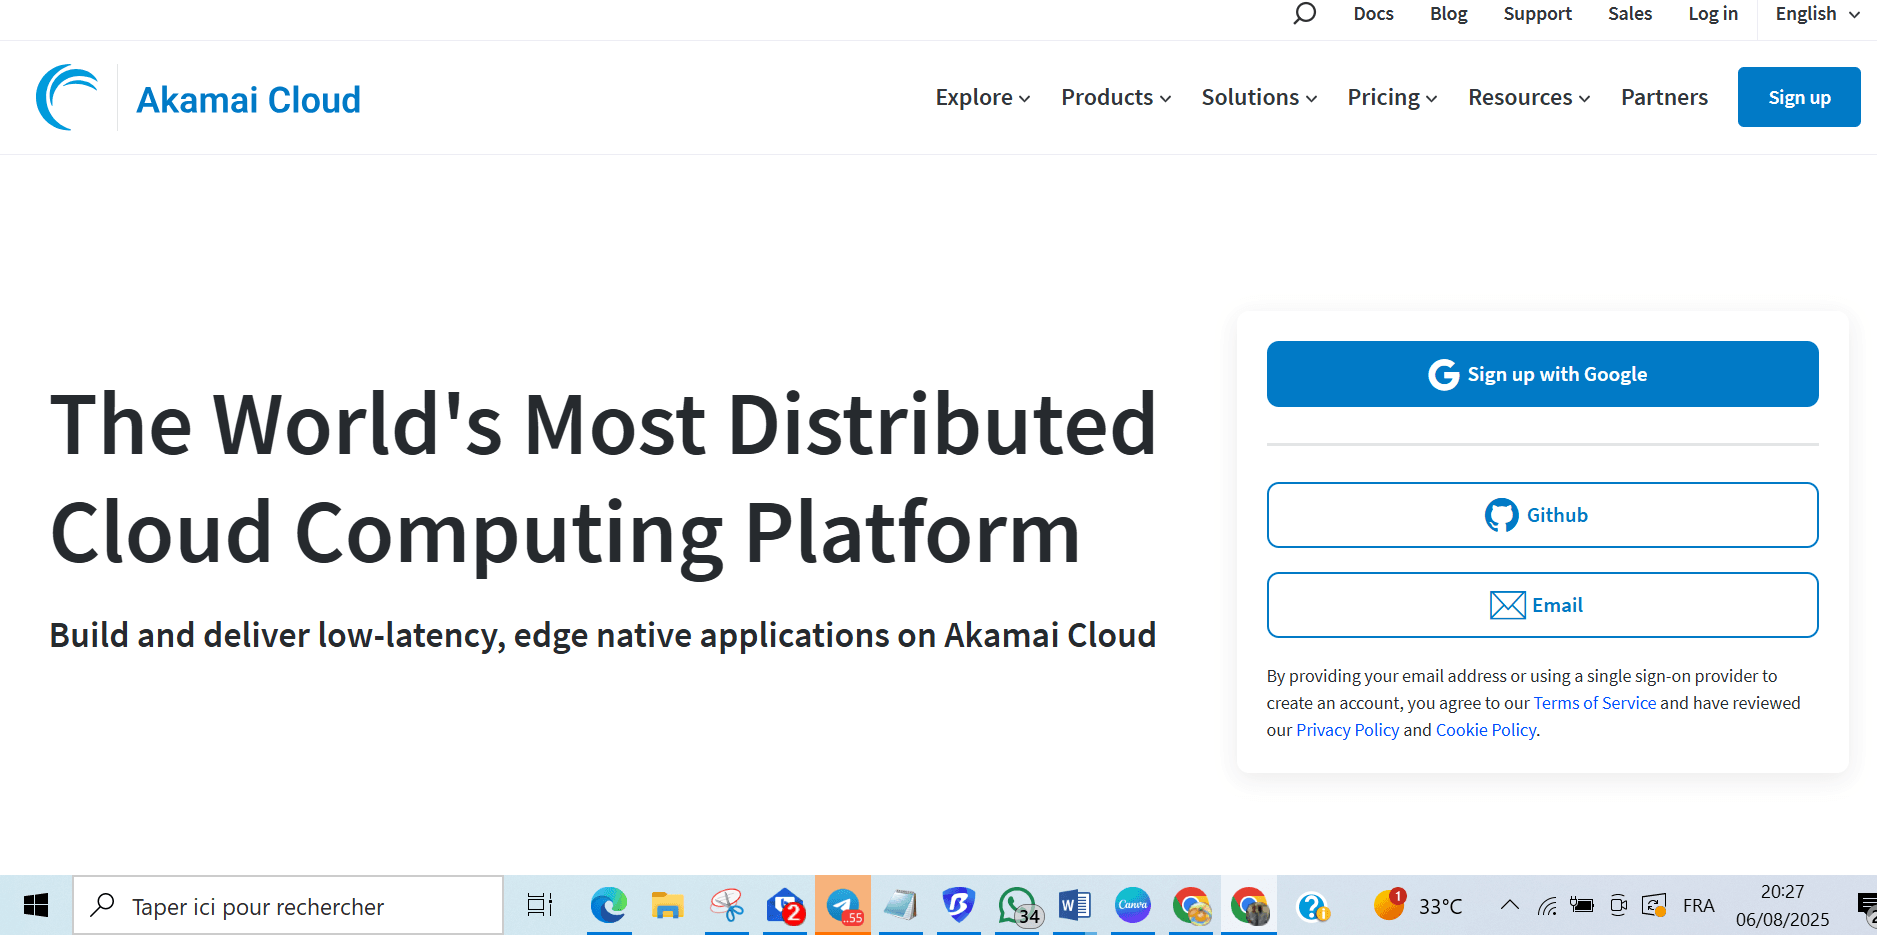Open the Mail app with 2 badge
This screenshot has width=1877, height=935.
pos(786,906)
